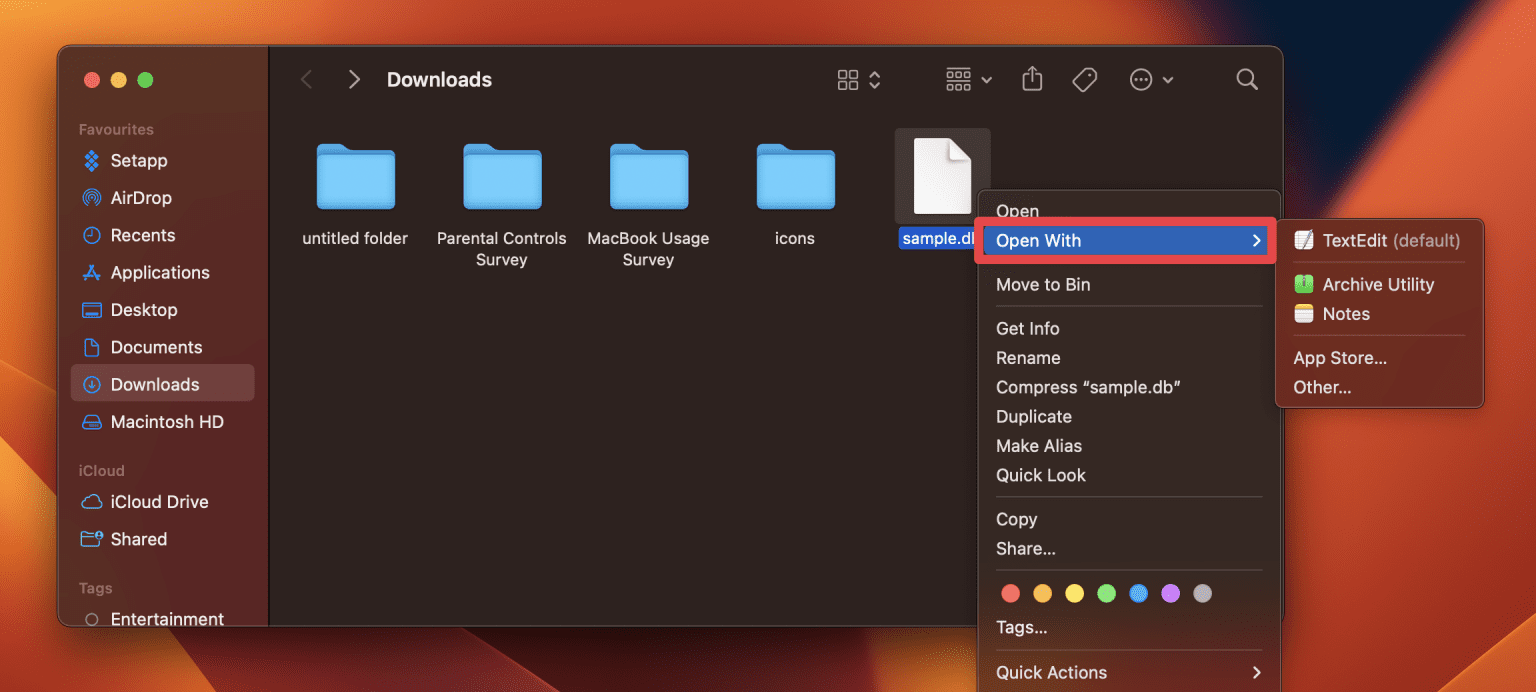Open AirDrop from the sidebar
Viewport: 1536px width, 692px height.
pyautogui.click(x=138, y=197)
